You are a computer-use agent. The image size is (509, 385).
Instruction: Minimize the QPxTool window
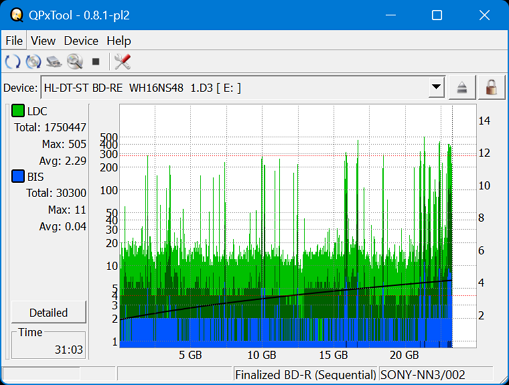(391, 15)
